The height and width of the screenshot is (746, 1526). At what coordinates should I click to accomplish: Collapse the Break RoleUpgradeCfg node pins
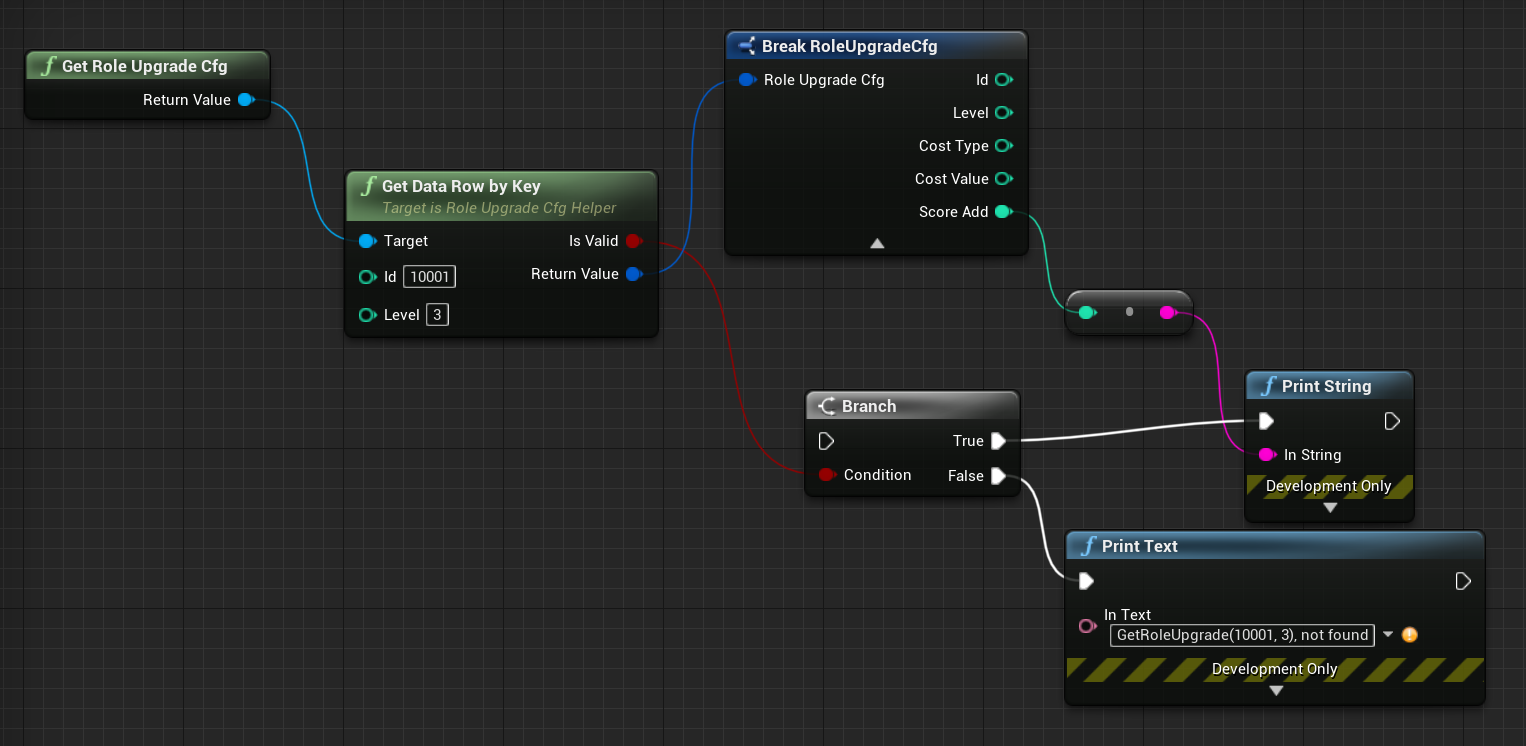(876, 243)
